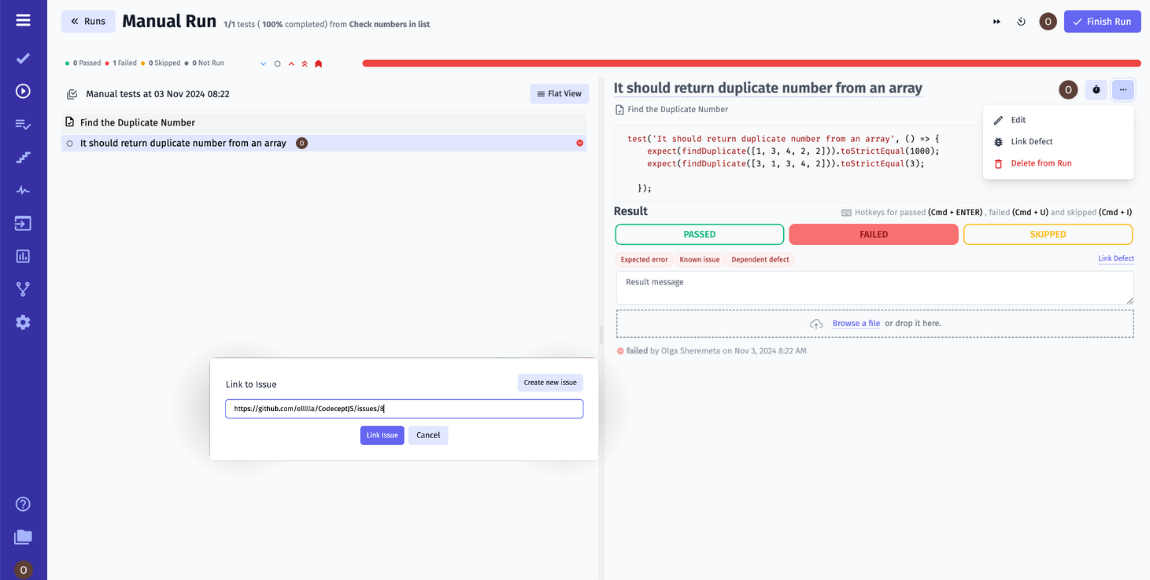The height and width of the screenshot is (580, 1150).
Task: Open the Settings gear in the sidebar
Action: click(x=24, y=321)
